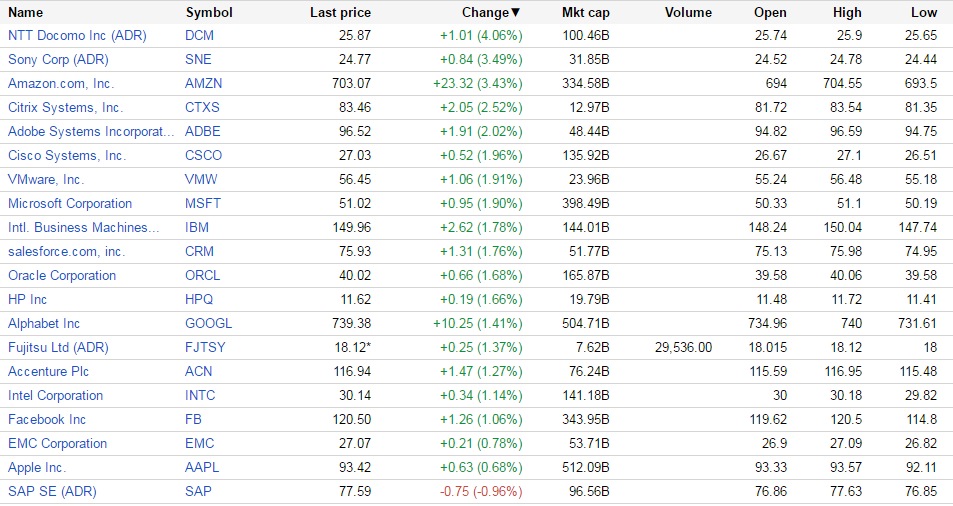953x506 pixels.
Task: Open the Intel Corporation link
Action: pos(55,395)
